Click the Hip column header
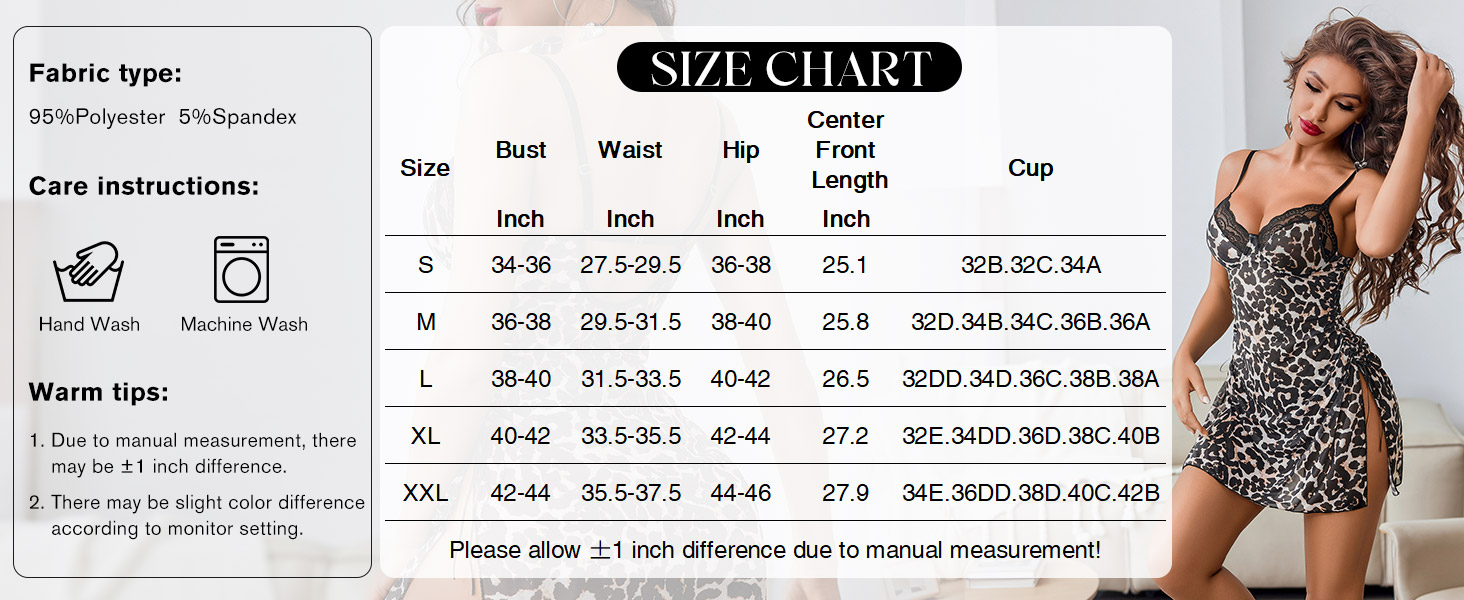 [x=740, y=150]
